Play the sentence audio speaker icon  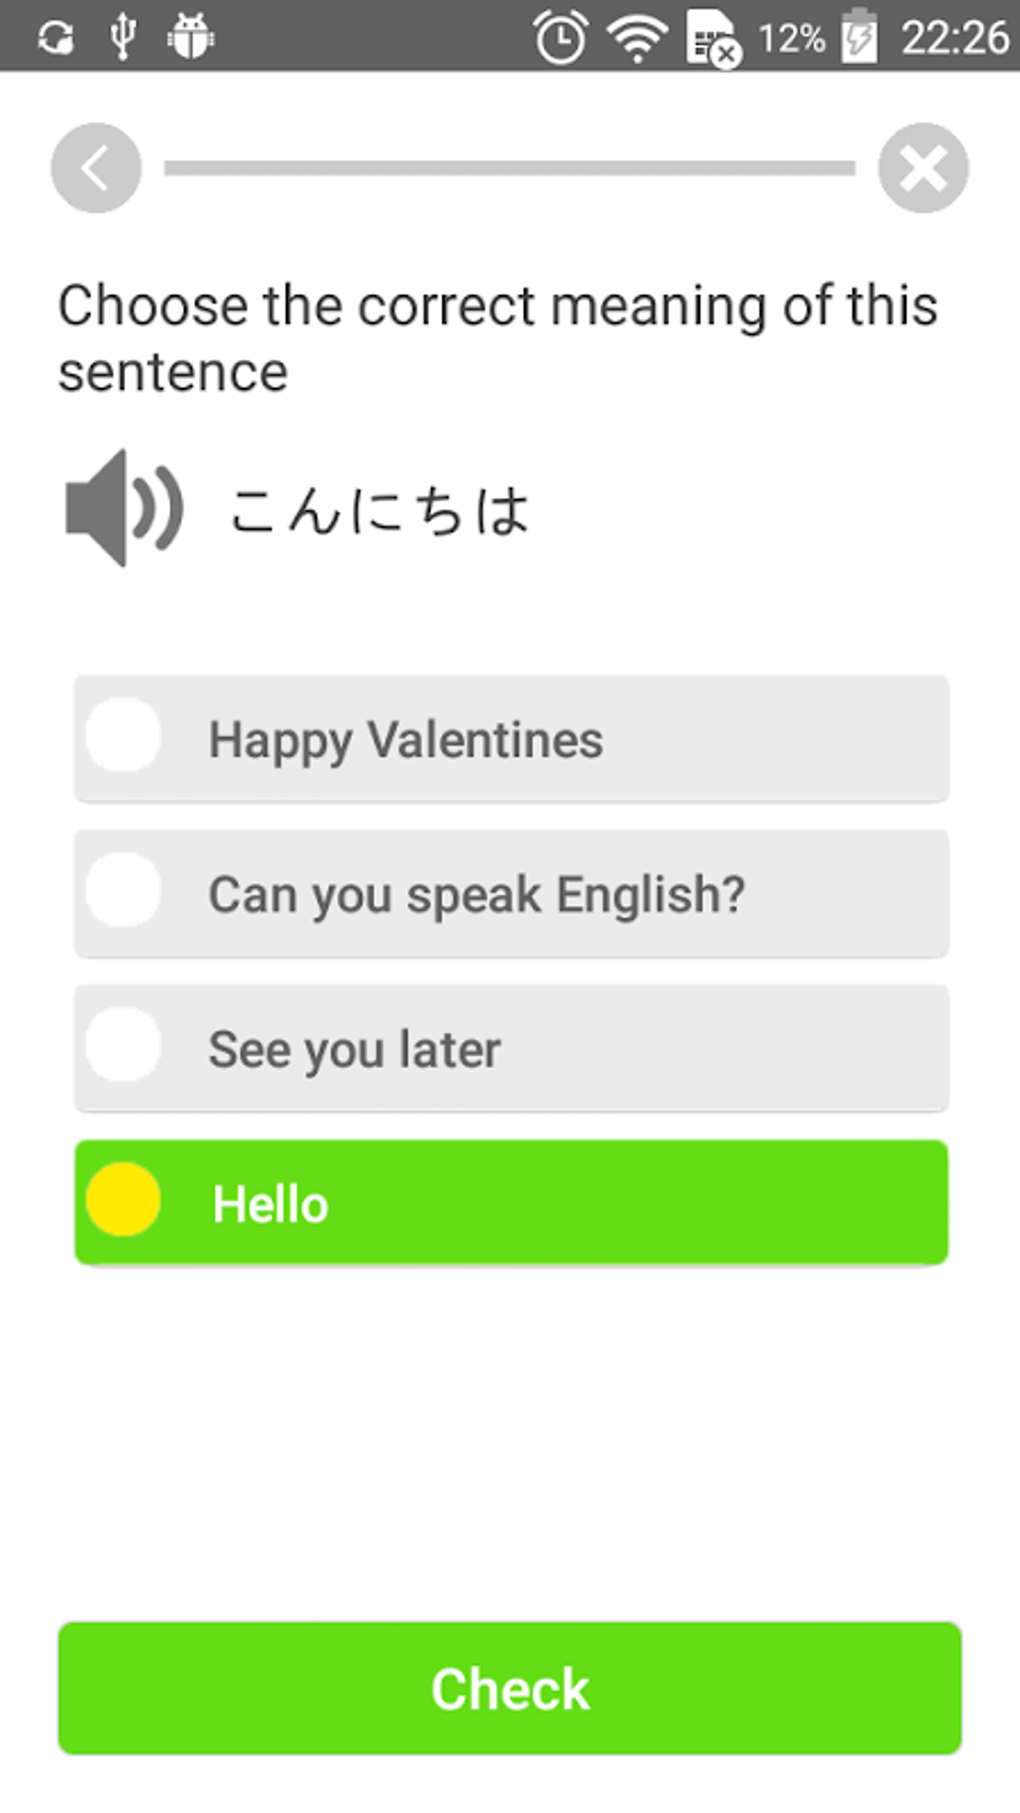[x=123, y=508]
